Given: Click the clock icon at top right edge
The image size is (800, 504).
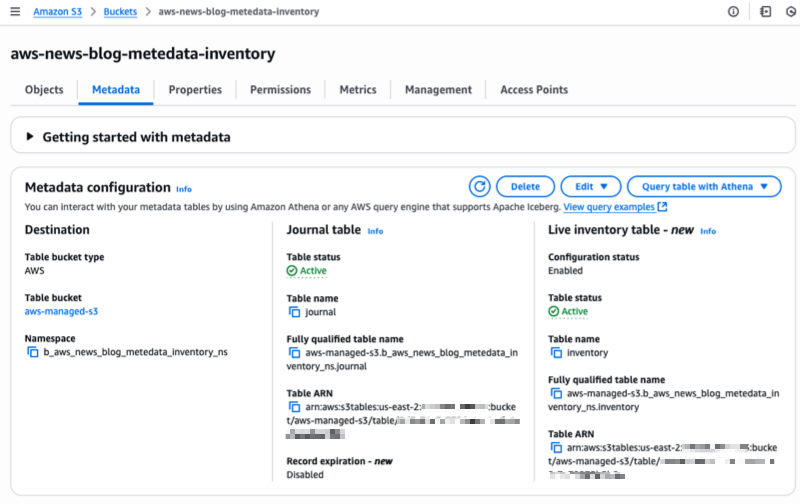Looking at the screenshot, I should (791, 11).
